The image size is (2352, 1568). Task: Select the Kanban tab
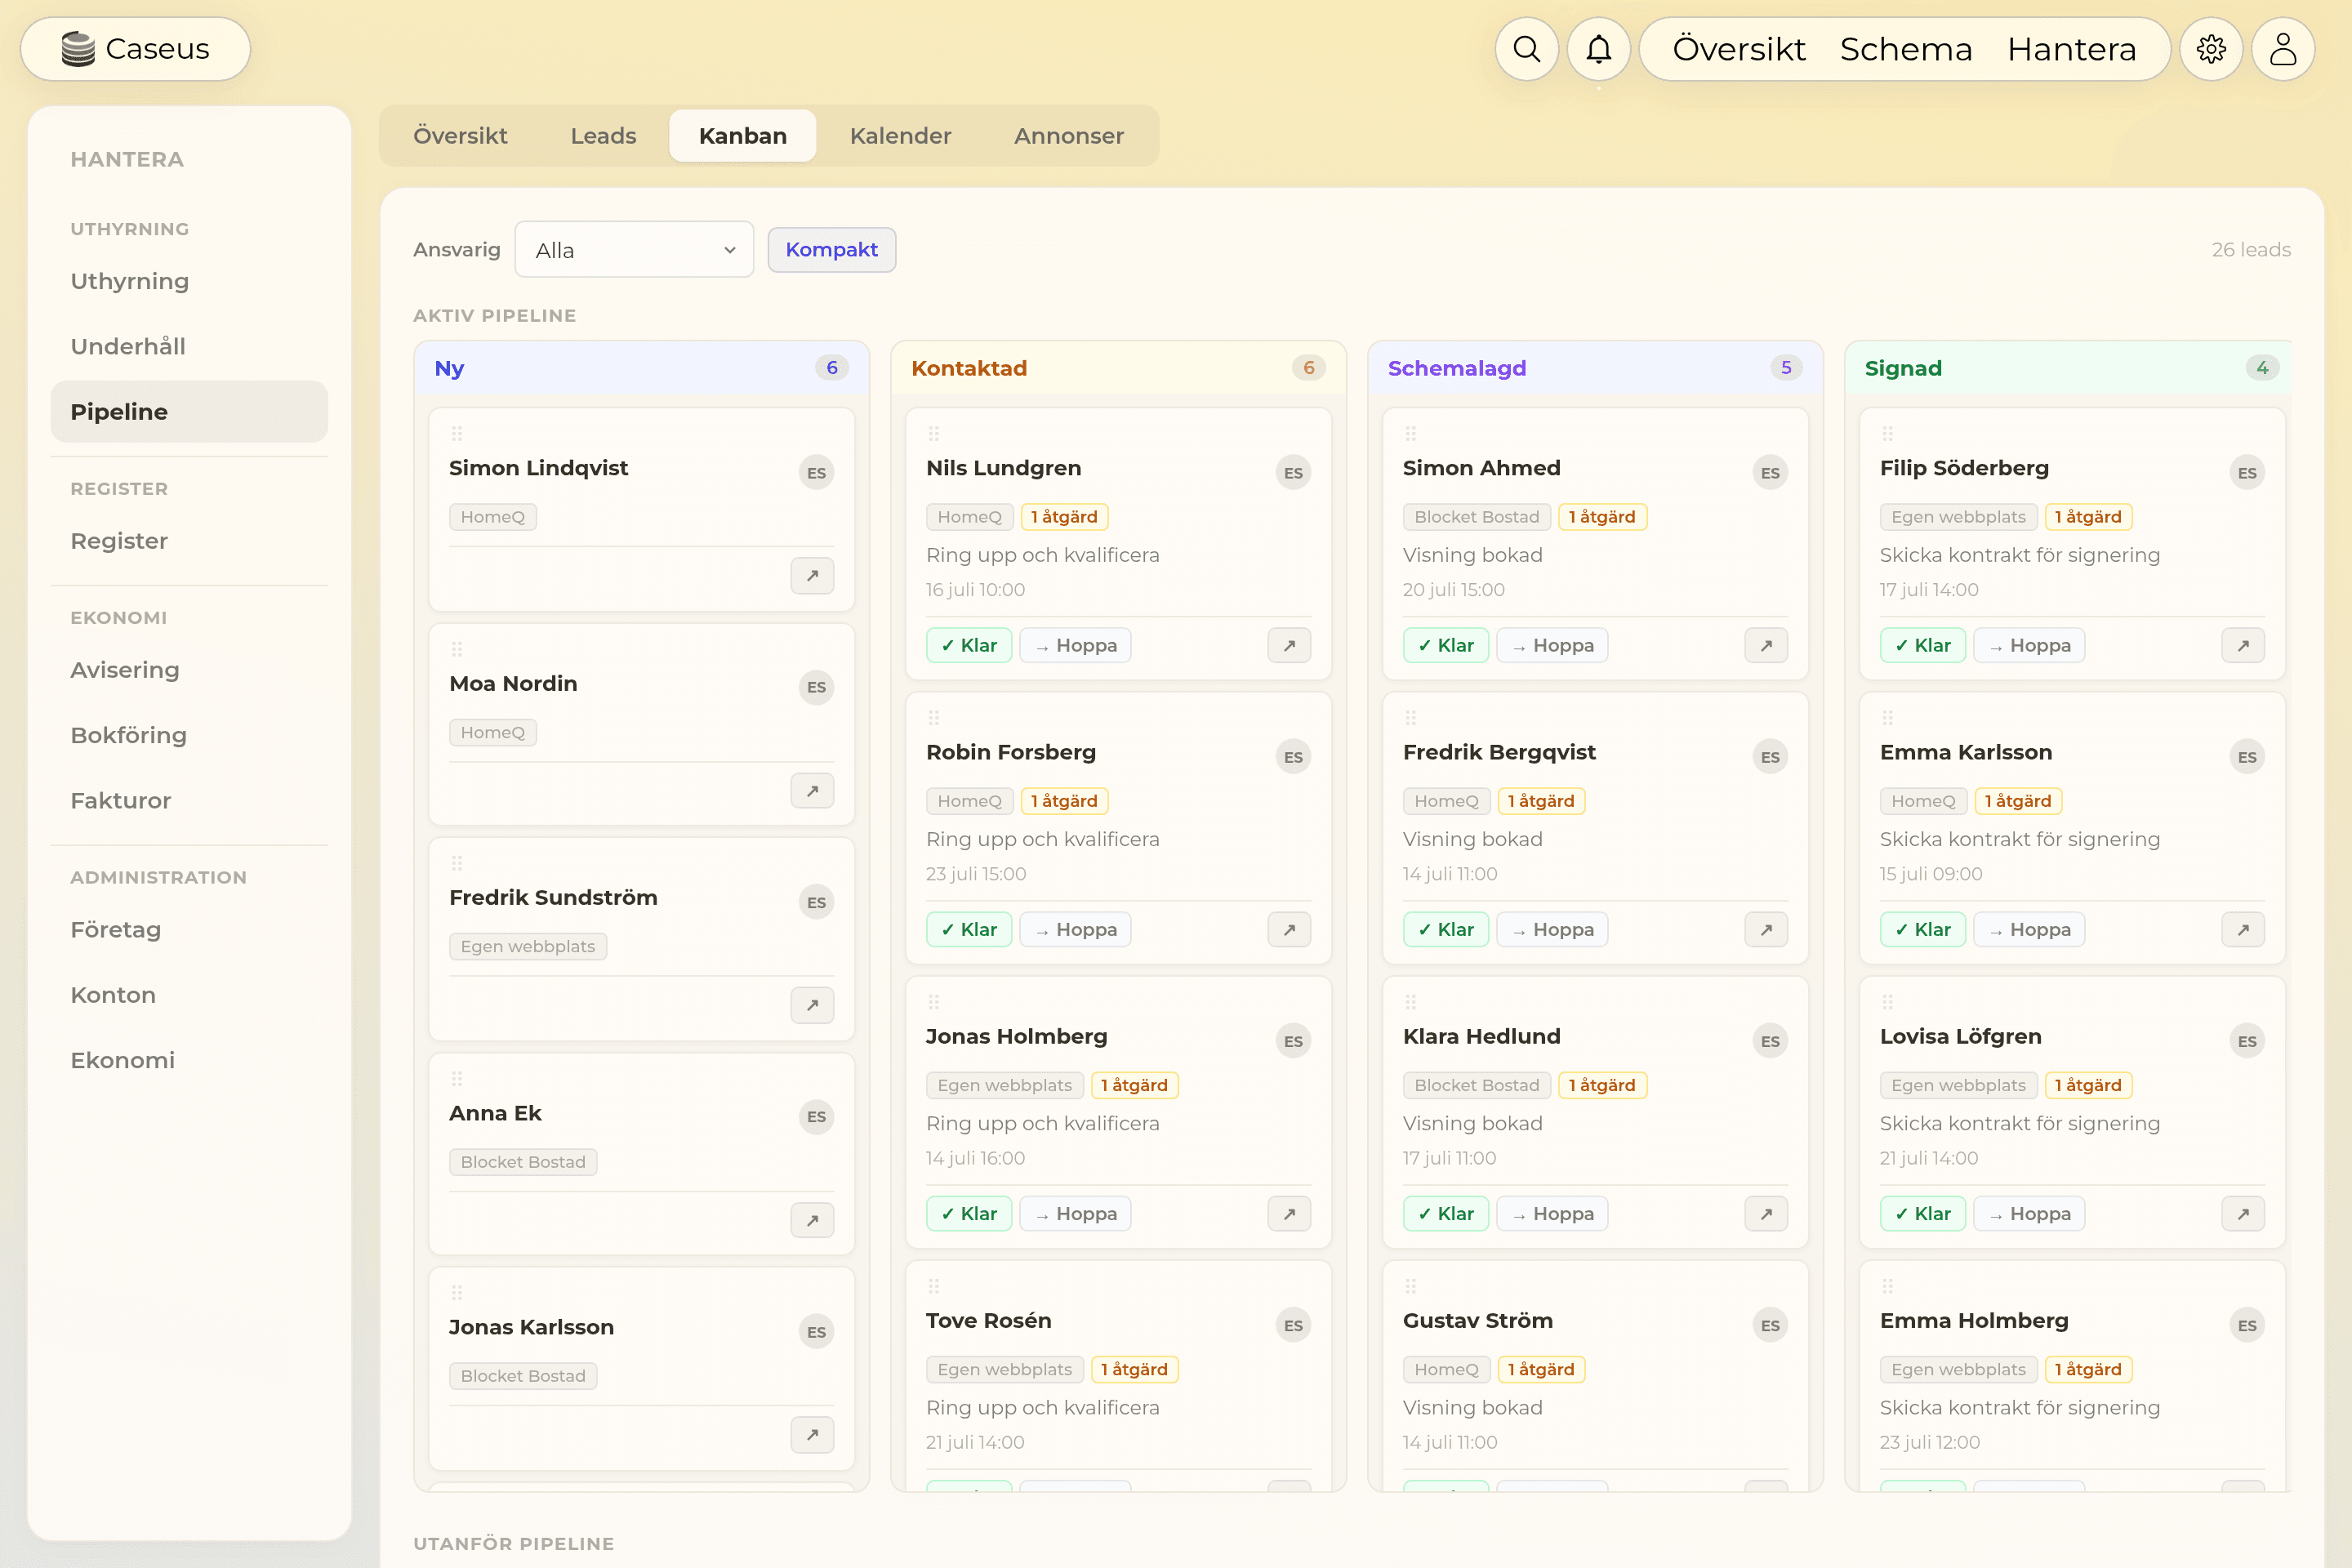(742, 135)
